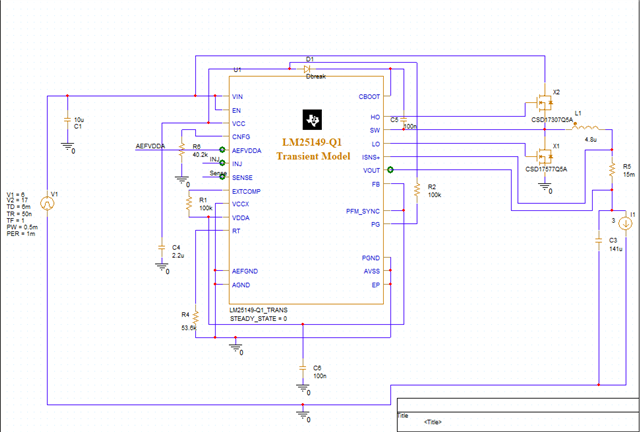Click the <Title> field in title block
640x432 pixels.
[433, 422]
